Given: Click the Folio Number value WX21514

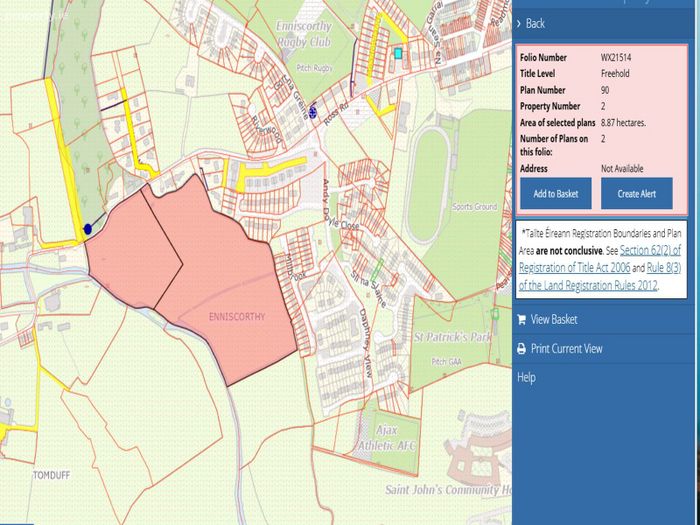Looking at the screenshot, I should (616, 58).
